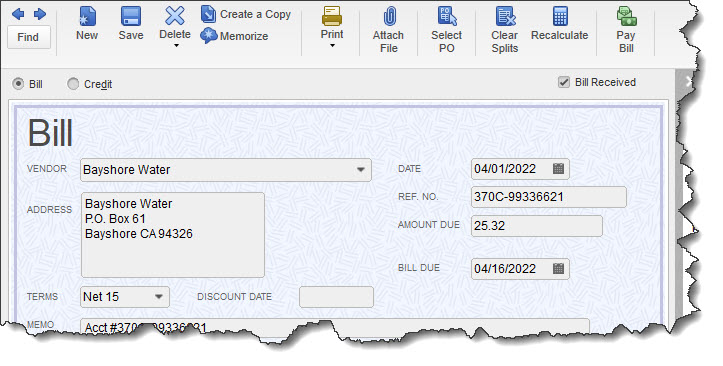Screen dimensions: 723x366
Task: Click the New bill icon
Action: click(87, 17)
